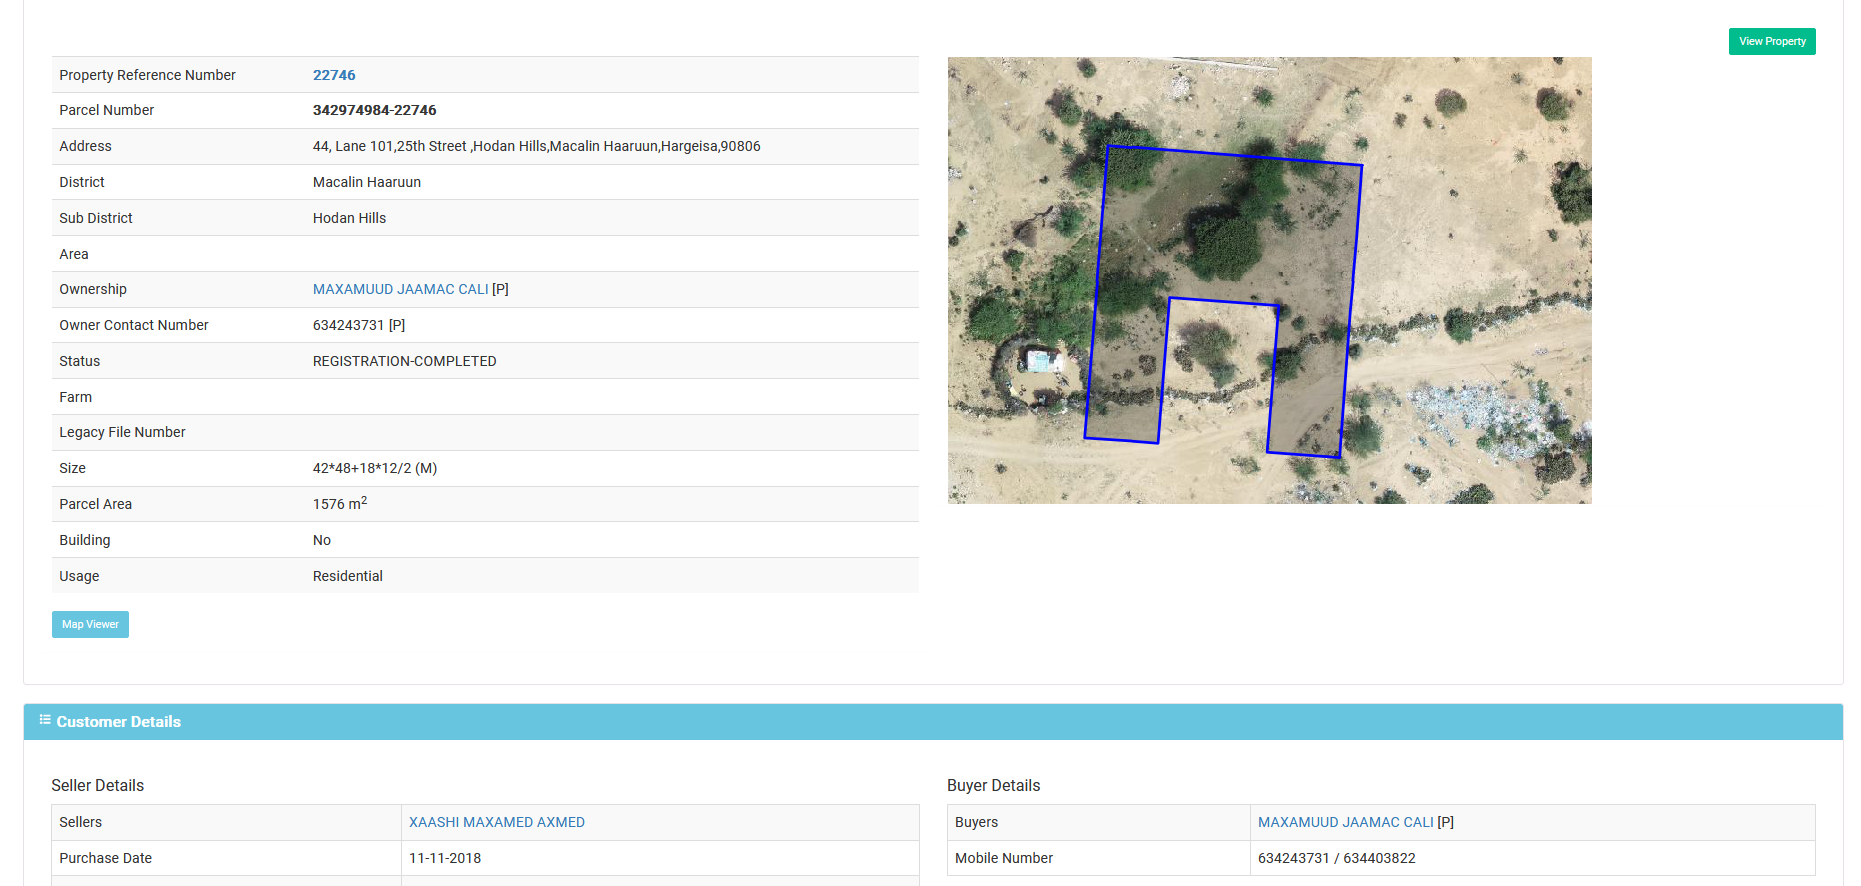Click the 'Buyers' row label
The image size is (1861, 886).
point(977,822)
